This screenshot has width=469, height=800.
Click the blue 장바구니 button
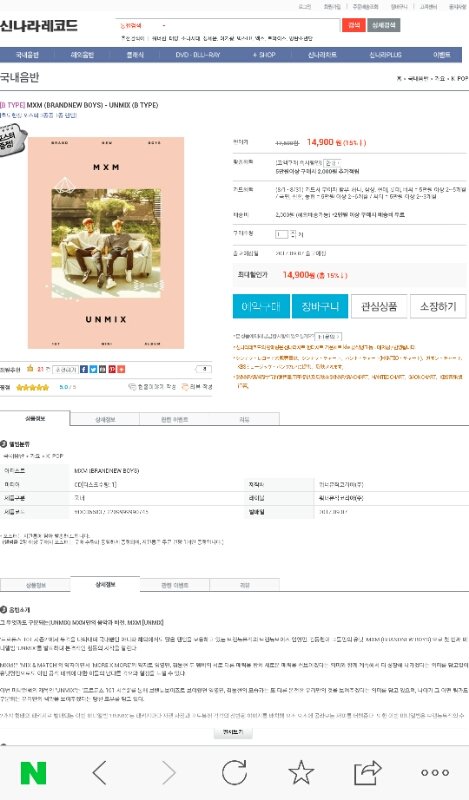coord(320,306)
